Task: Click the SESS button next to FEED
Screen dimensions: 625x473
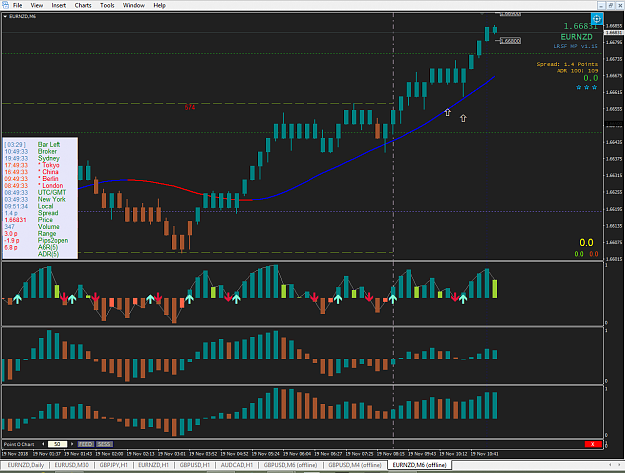Action: [x=104, y=444]
